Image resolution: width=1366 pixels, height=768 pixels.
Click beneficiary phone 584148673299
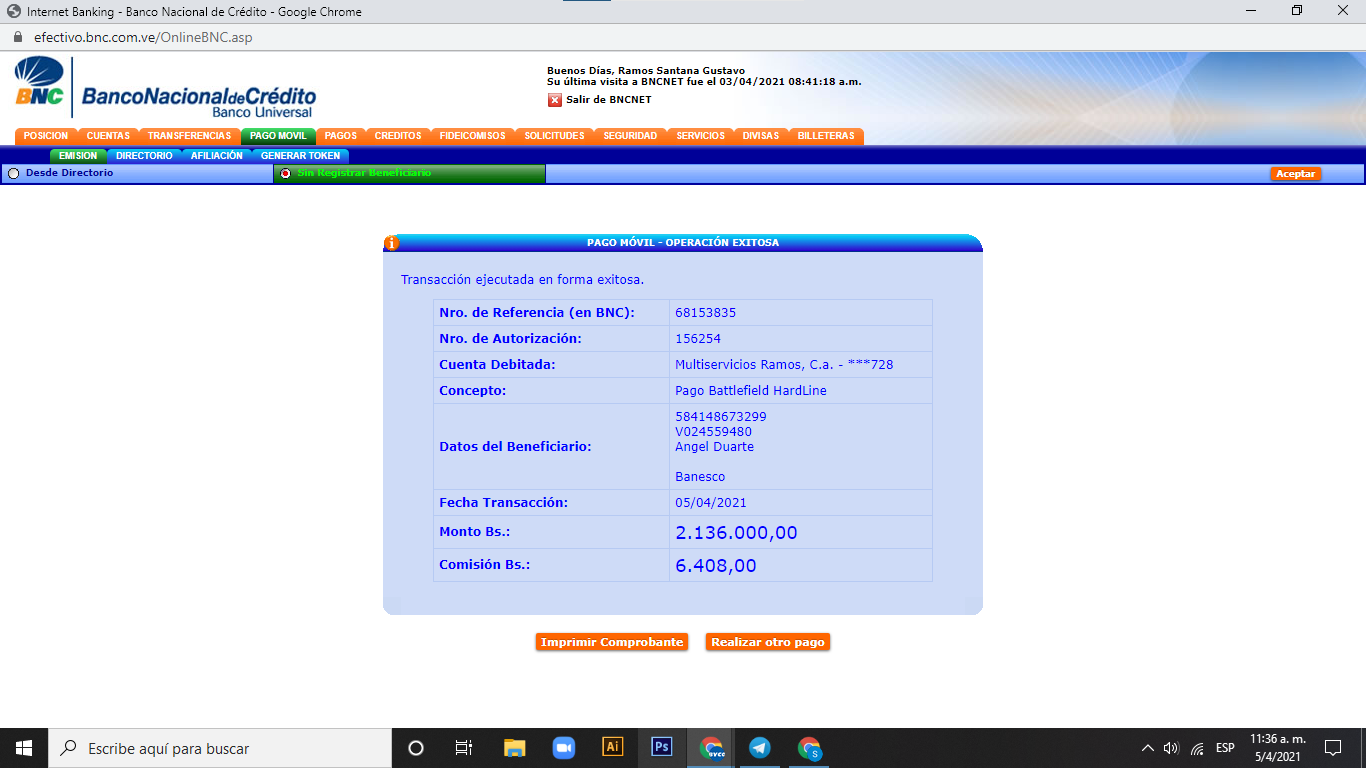tap(721, 416)
